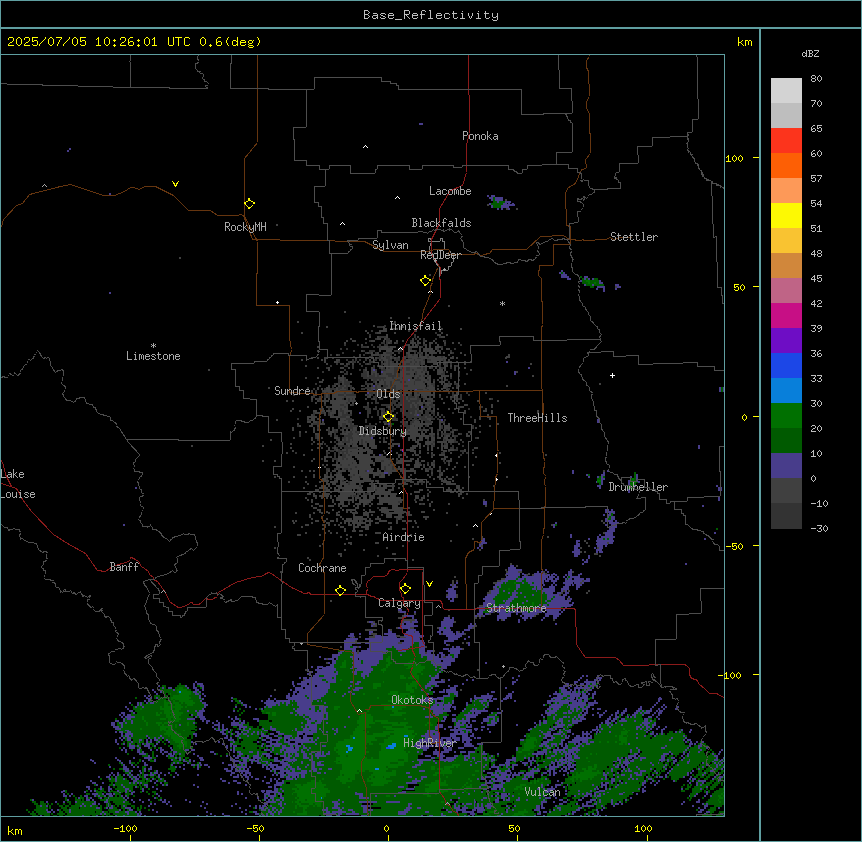Click the Didsbury town label

pos(383,431)
